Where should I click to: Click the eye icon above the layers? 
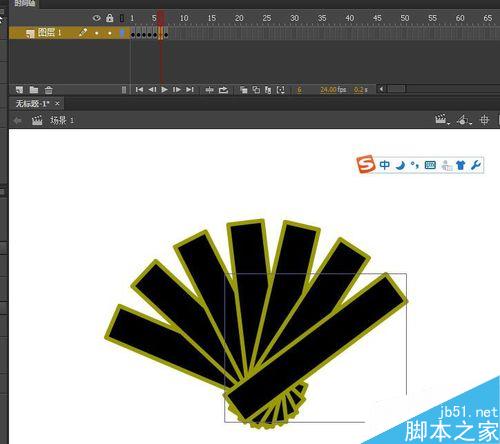coord(97,18)
